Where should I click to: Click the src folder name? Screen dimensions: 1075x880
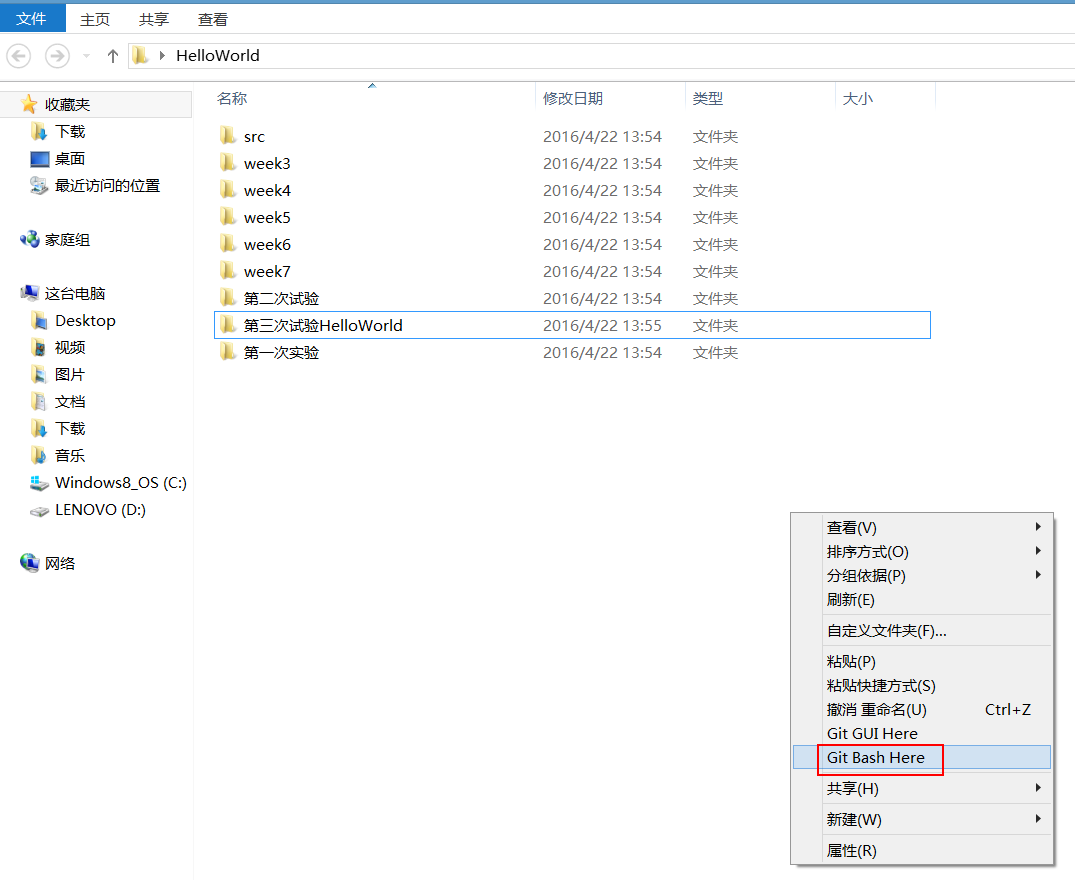[254, 136]
